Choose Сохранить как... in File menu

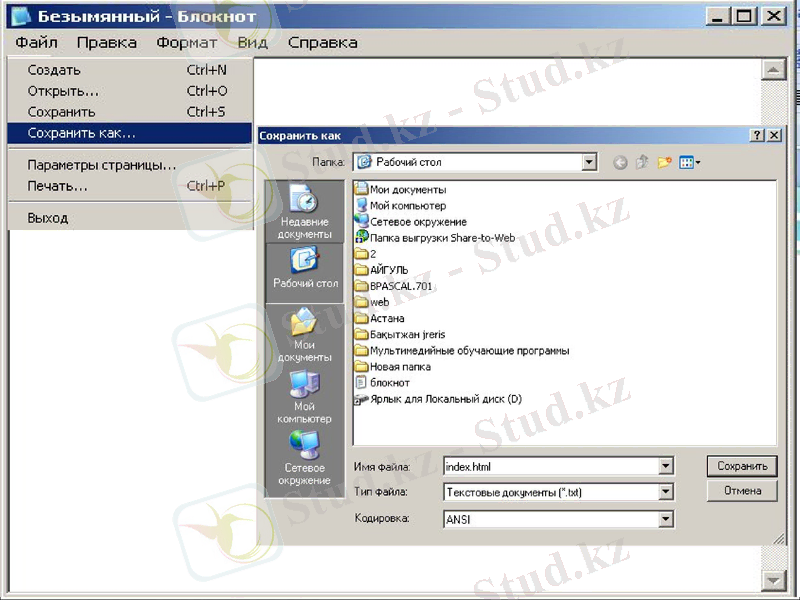(x=82, y=133)
